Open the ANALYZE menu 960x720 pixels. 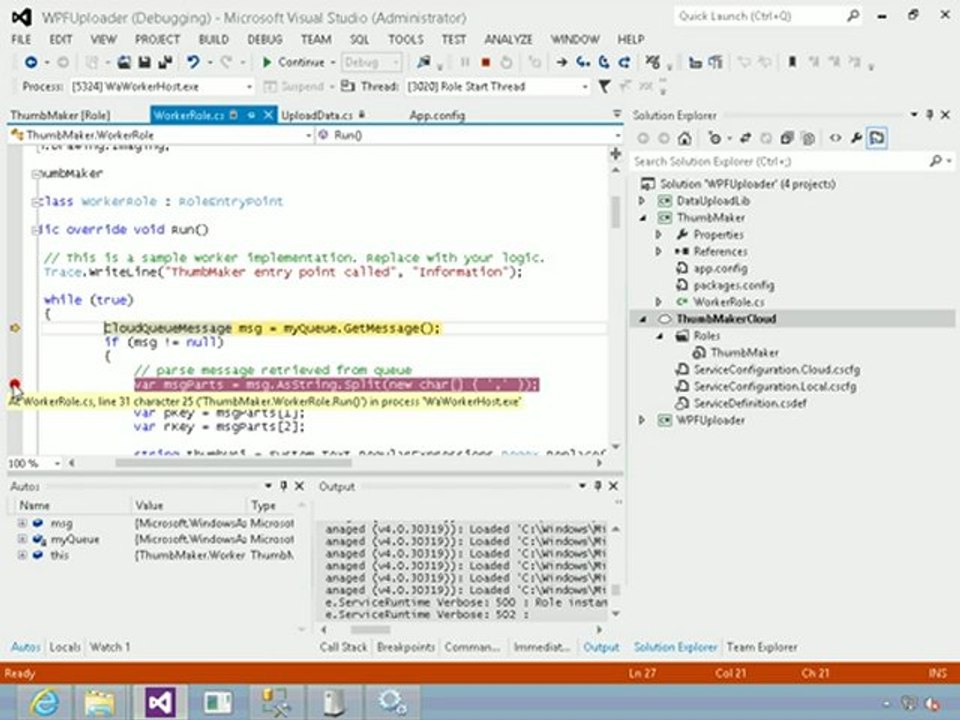pyautogui.click(x=508, y=39)
